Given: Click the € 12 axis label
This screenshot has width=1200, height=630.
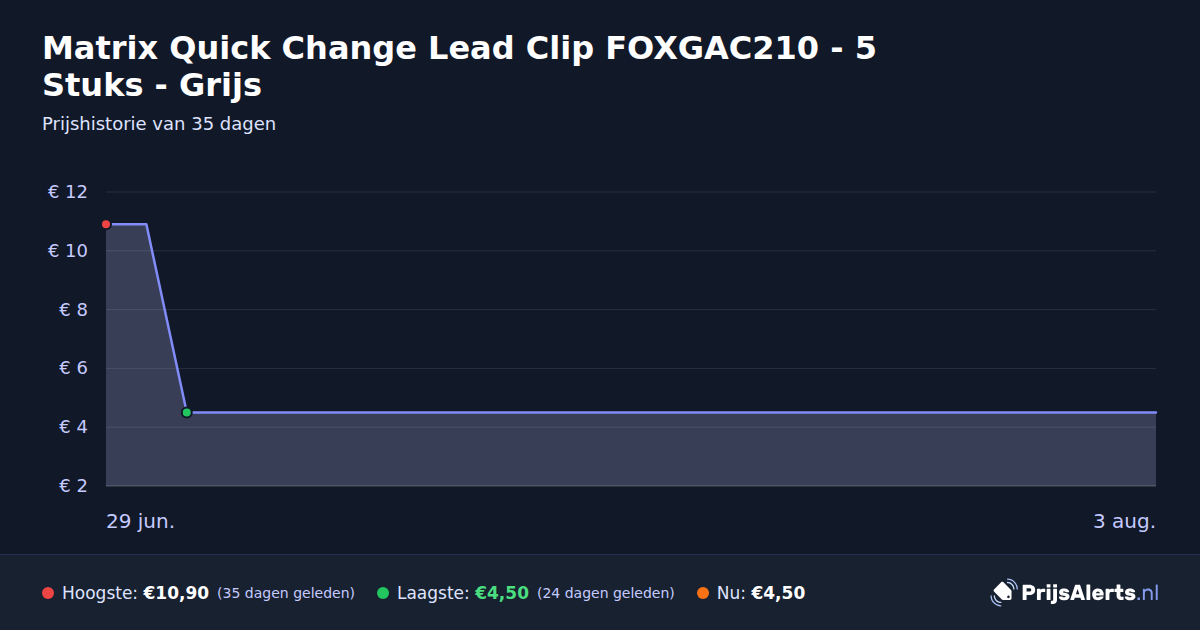Looking at the screenshot, I should coord(68,192).
